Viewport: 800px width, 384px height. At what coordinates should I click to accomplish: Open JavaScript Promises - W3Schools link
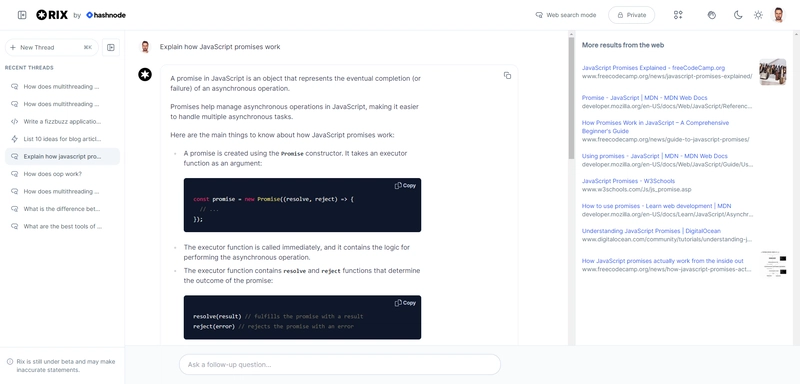point(628,181)
